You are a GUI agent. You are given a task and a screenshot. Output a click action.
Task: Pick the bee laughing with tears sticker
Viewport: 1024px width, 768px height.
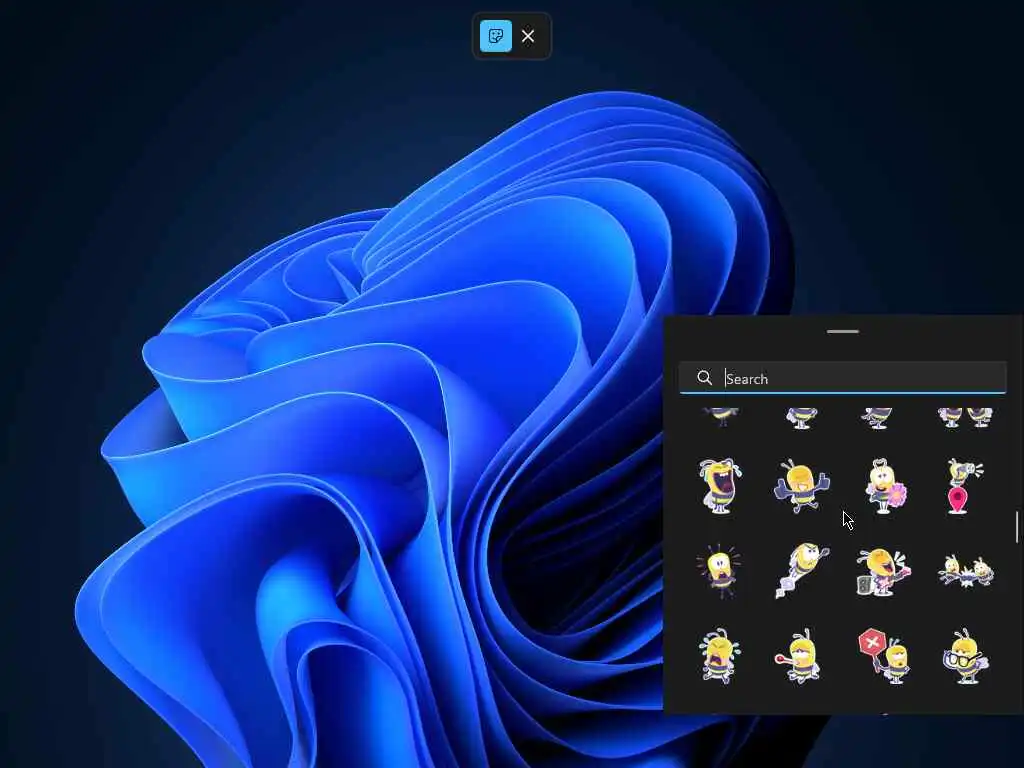coord(720,486)
